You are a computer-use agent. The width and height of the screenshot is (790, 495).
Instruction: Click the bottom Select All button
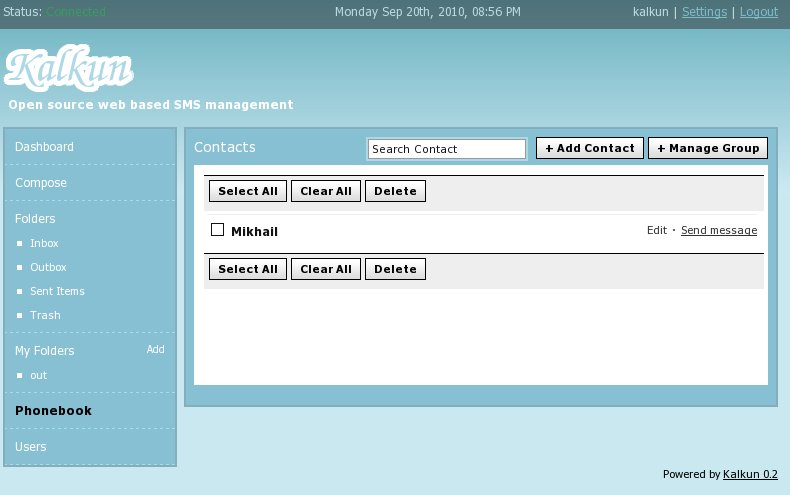248,269
